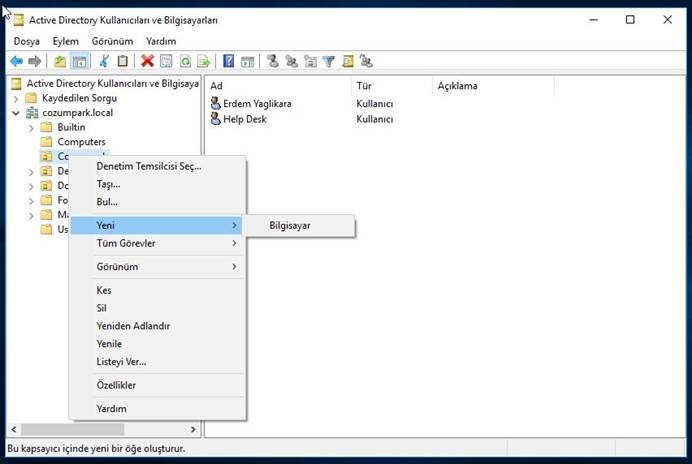Choose Listeyi Ver... context menu item

[x=157, y=362]
